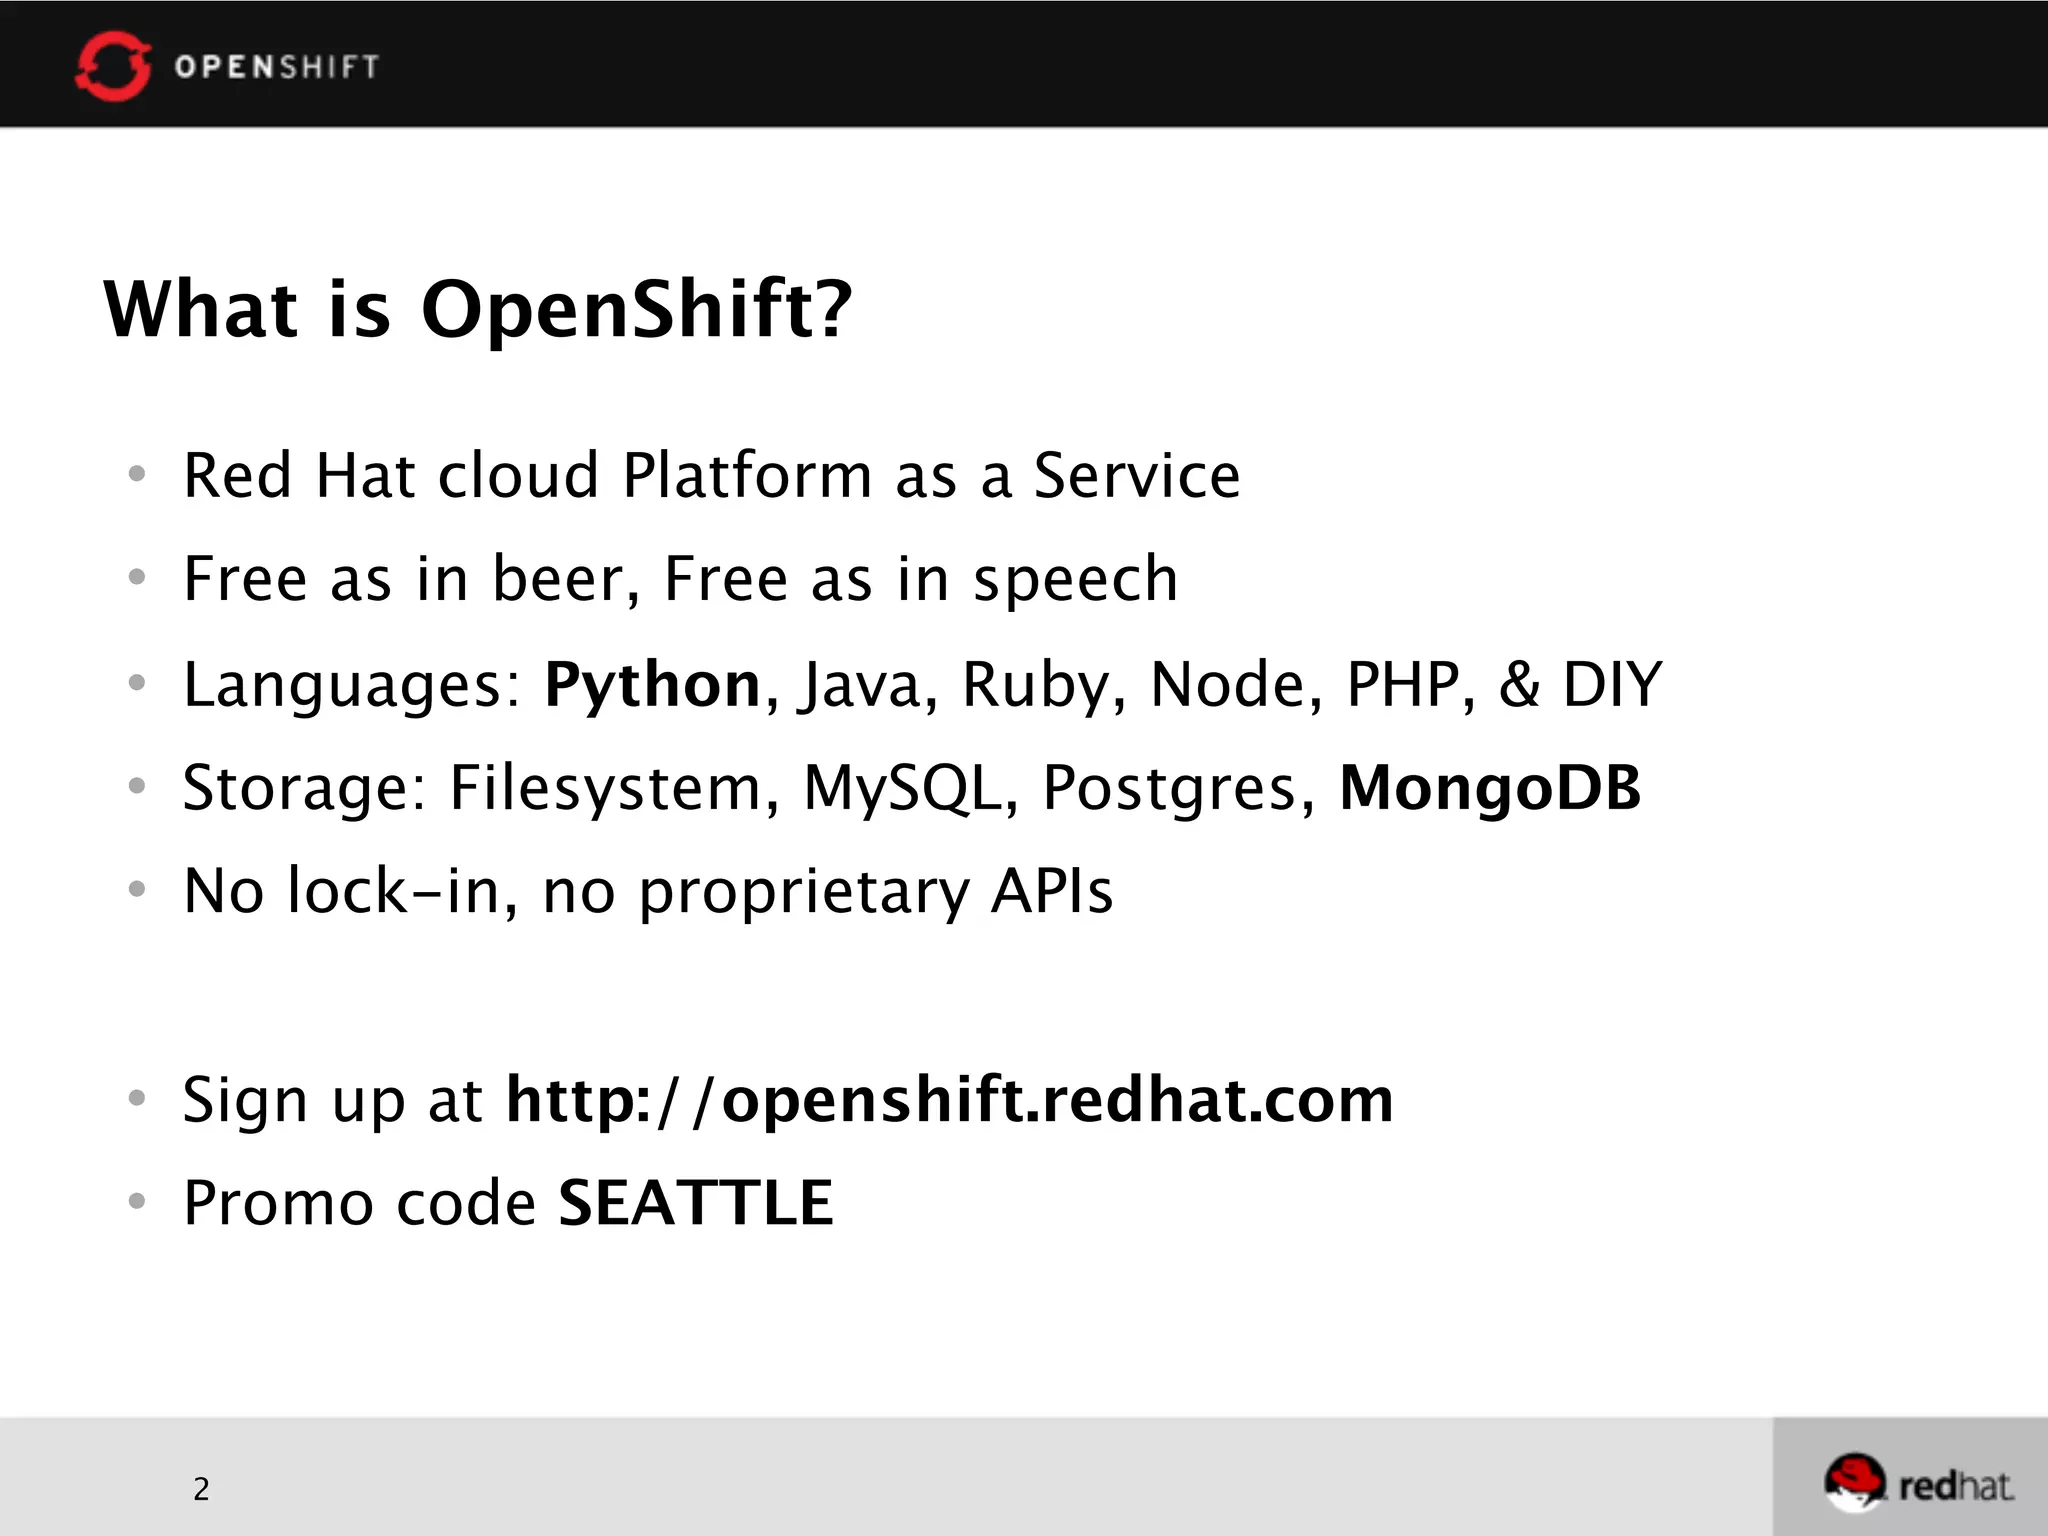Click the Languages bullet point marker

(x=137, y=683)
